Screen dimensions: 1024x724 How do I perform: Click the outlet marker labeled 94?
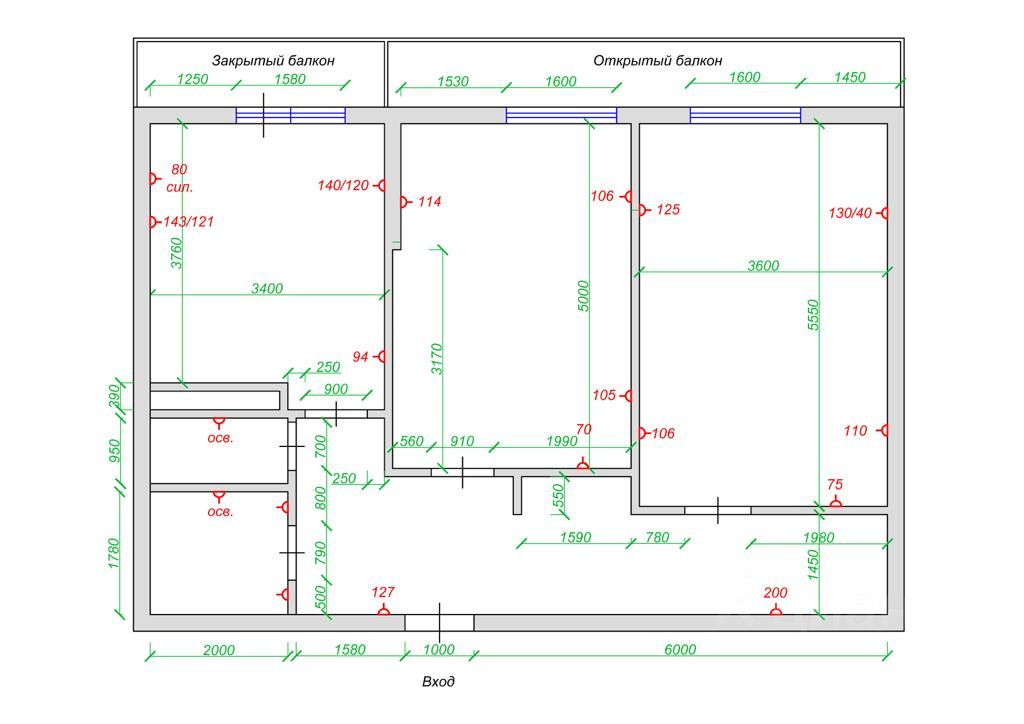(x=380, y=356)
